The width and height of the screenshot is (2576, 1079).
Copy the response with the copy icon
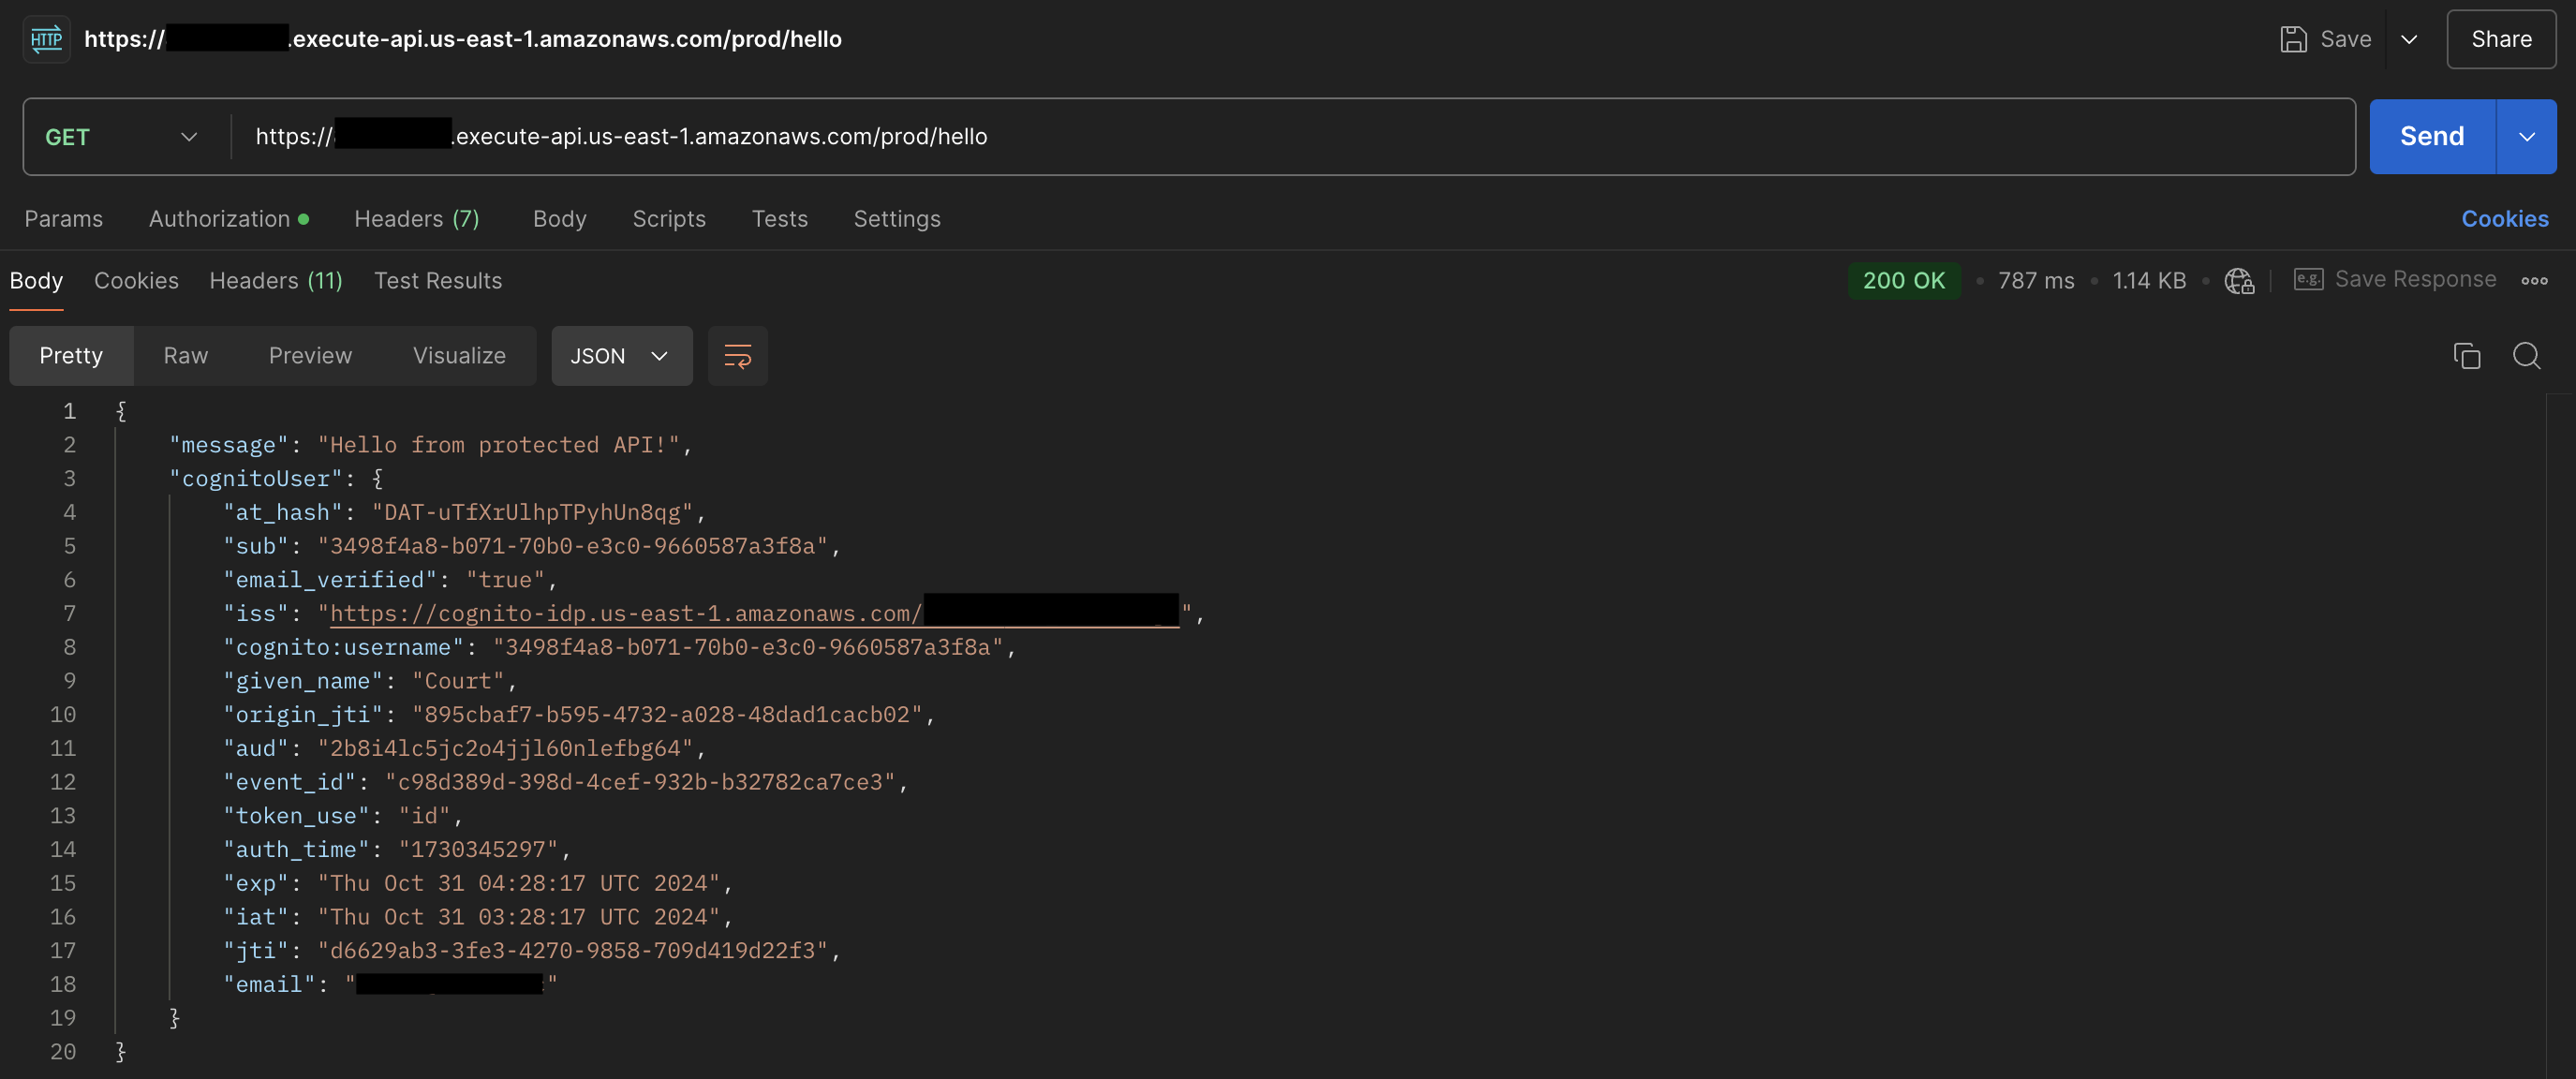2467,356
